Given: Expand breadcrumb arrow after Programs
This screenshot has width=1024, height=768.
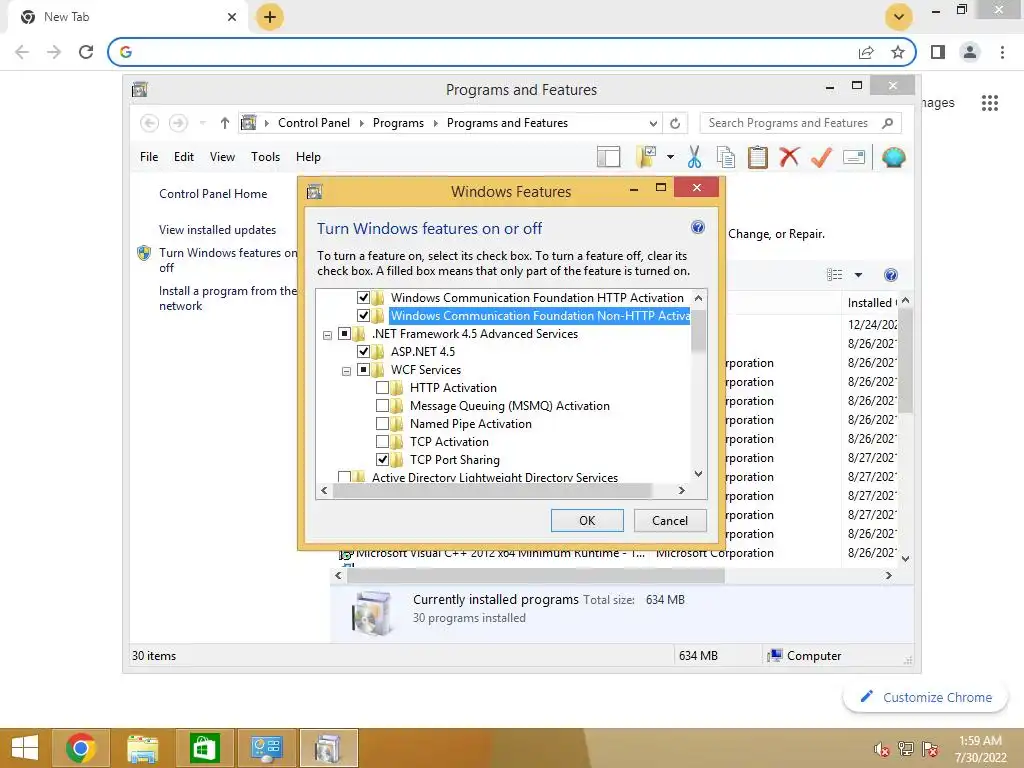Looking at the screenshot, I should click(435, 123).
